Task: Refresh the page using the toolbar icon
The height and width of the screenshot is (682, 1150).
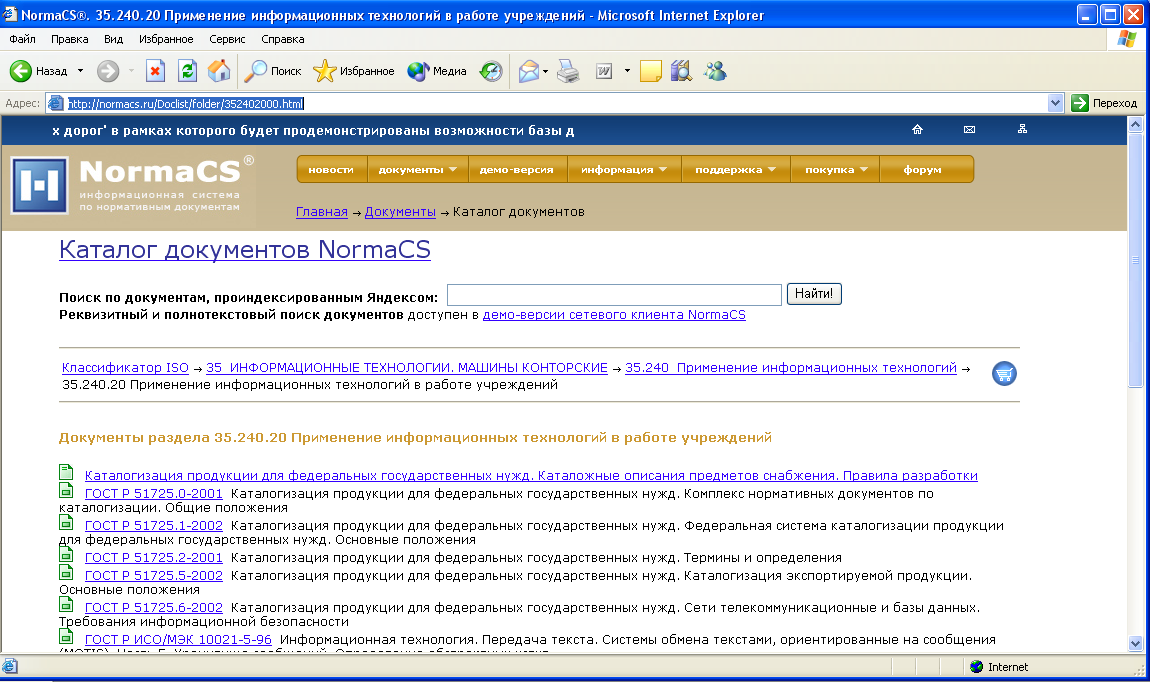Action: coord(188,71)
